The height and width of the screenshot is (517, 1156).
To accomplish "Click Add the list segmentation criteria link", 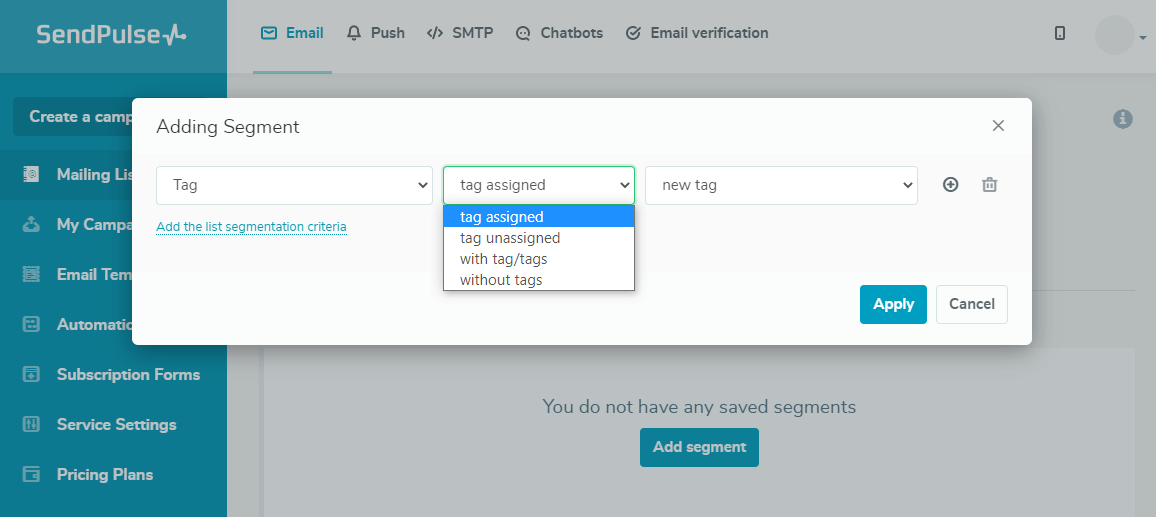I will pos(251,227).
